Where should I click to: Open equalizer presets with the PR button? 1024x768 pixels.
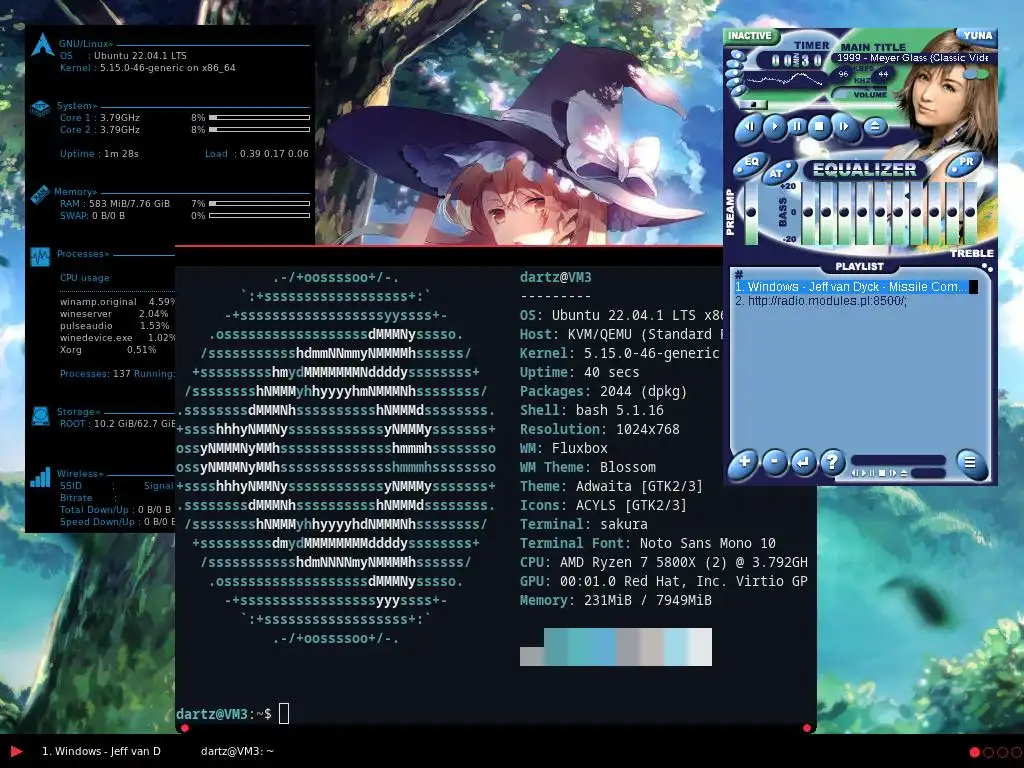coord(965,162)
